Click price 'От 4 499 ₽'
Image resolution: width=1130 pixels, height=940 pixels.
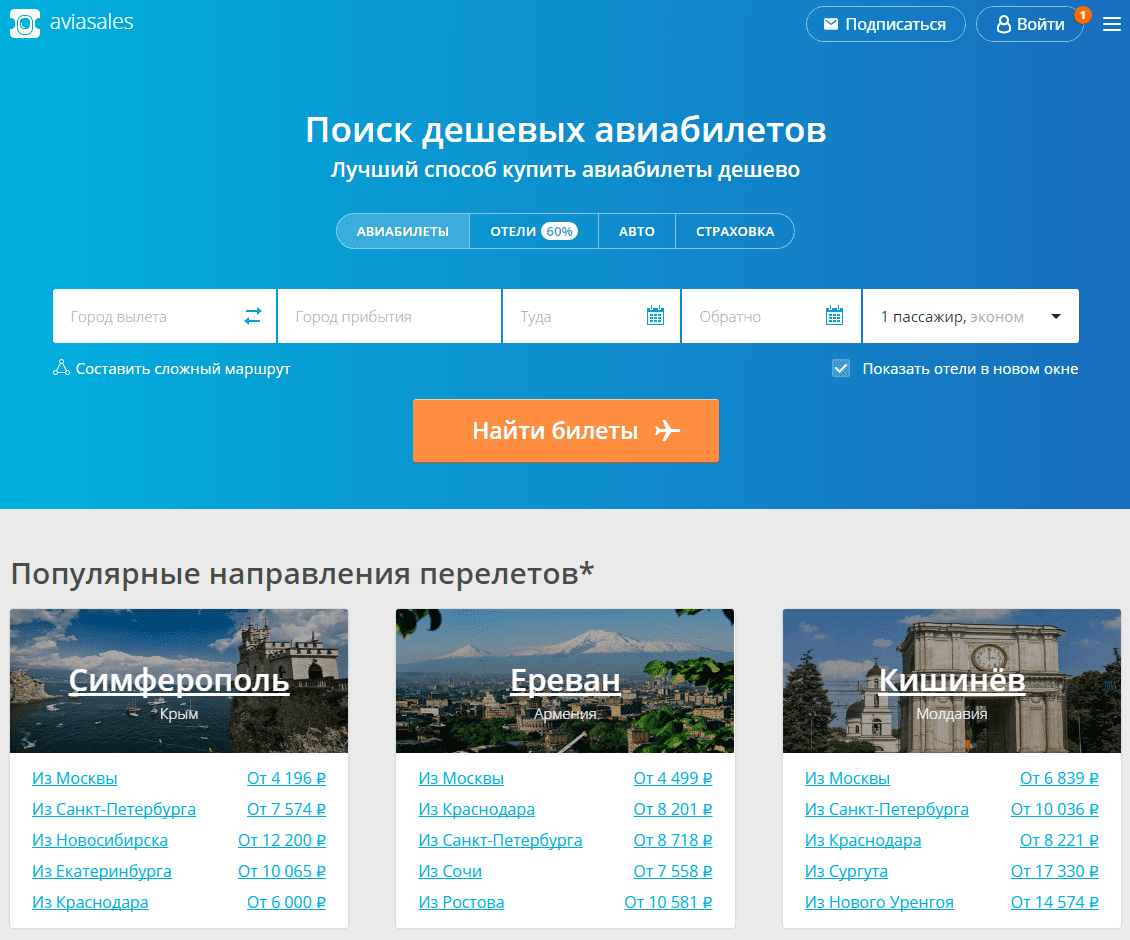click(672, 779)
